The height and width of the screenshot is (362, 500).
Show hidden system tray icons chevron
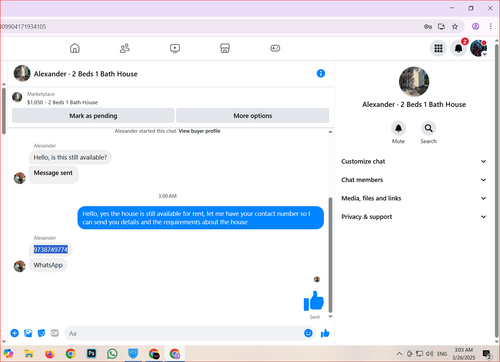(399, 354)
